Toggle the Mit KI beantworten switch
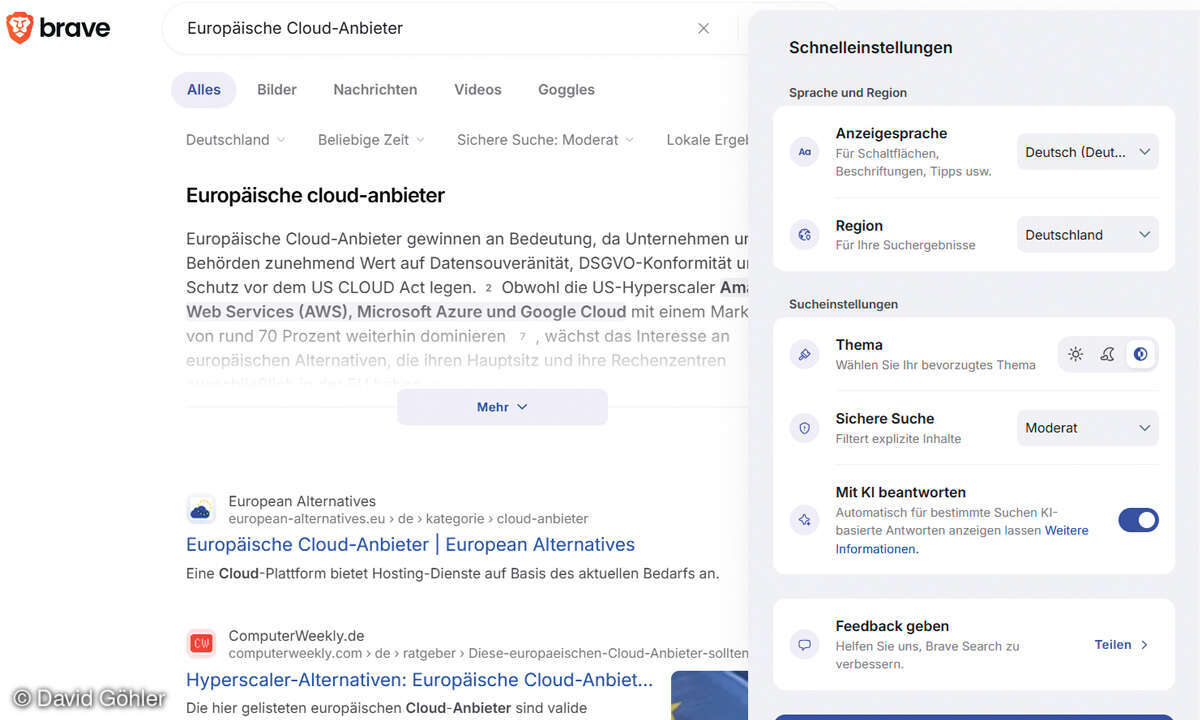Viewport: 1200px width, 720px height. [x=1137, y=520]
